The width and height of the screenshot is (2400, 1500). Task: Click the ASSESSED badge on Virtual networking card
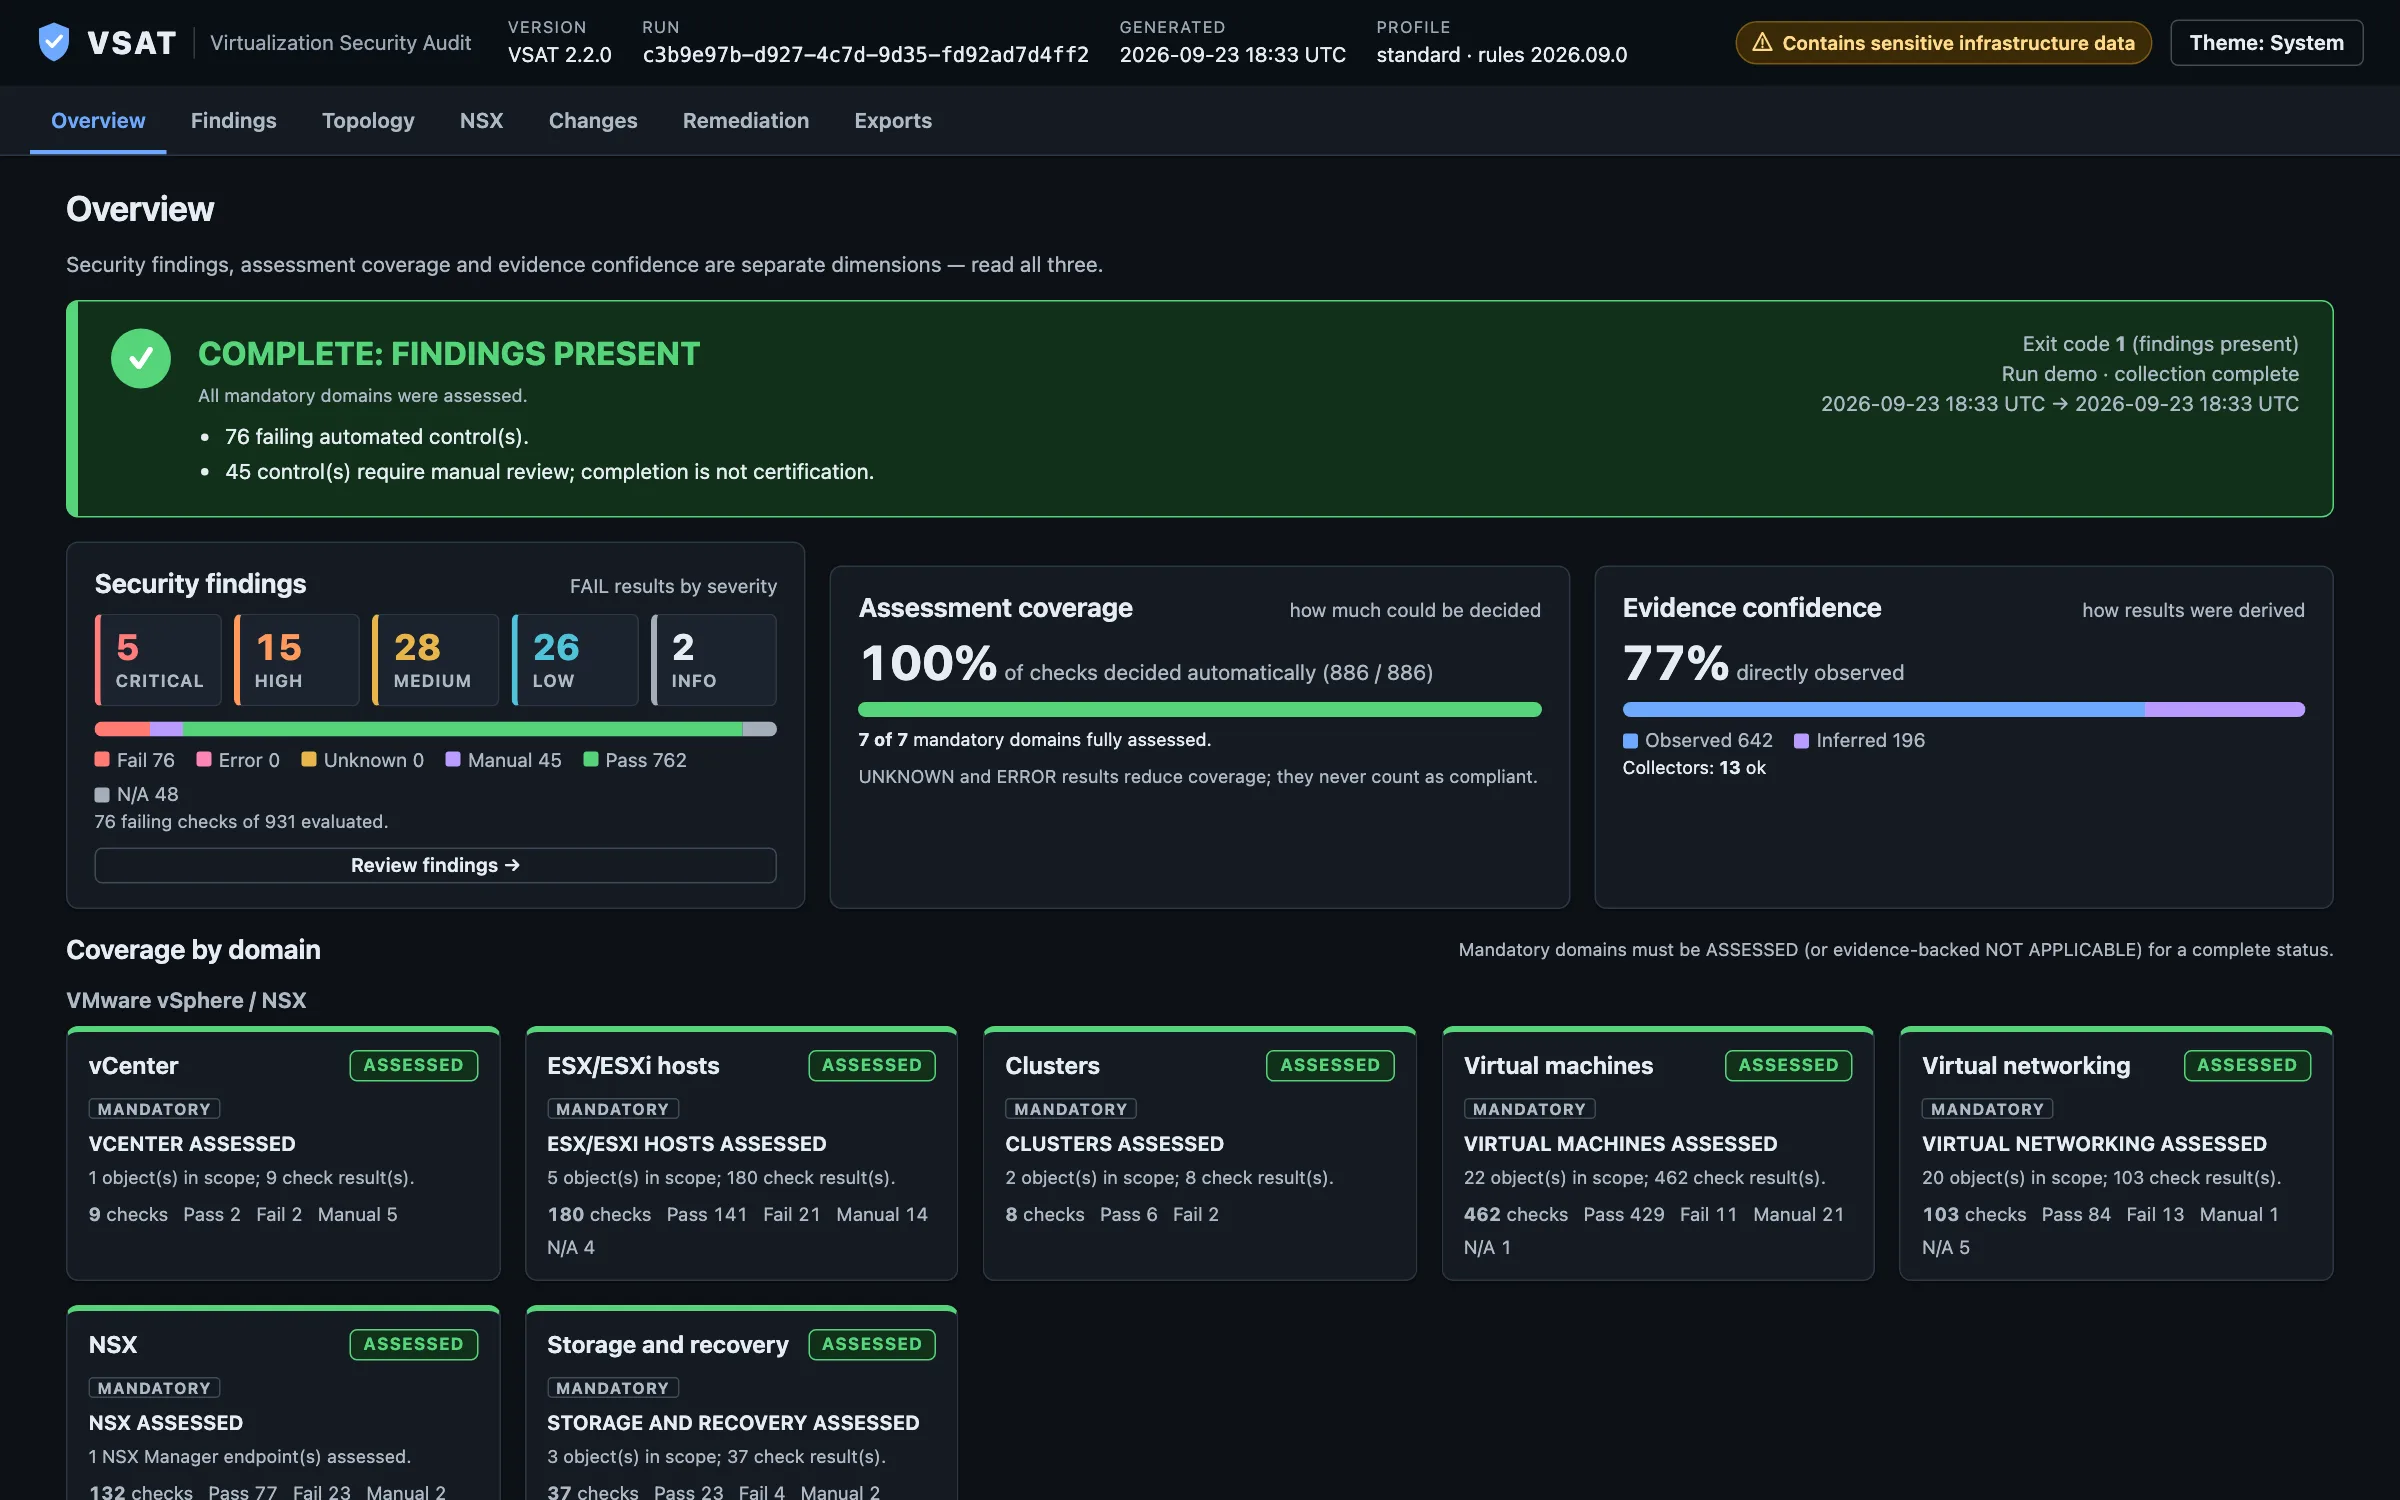click(x=2247, y=1065)
